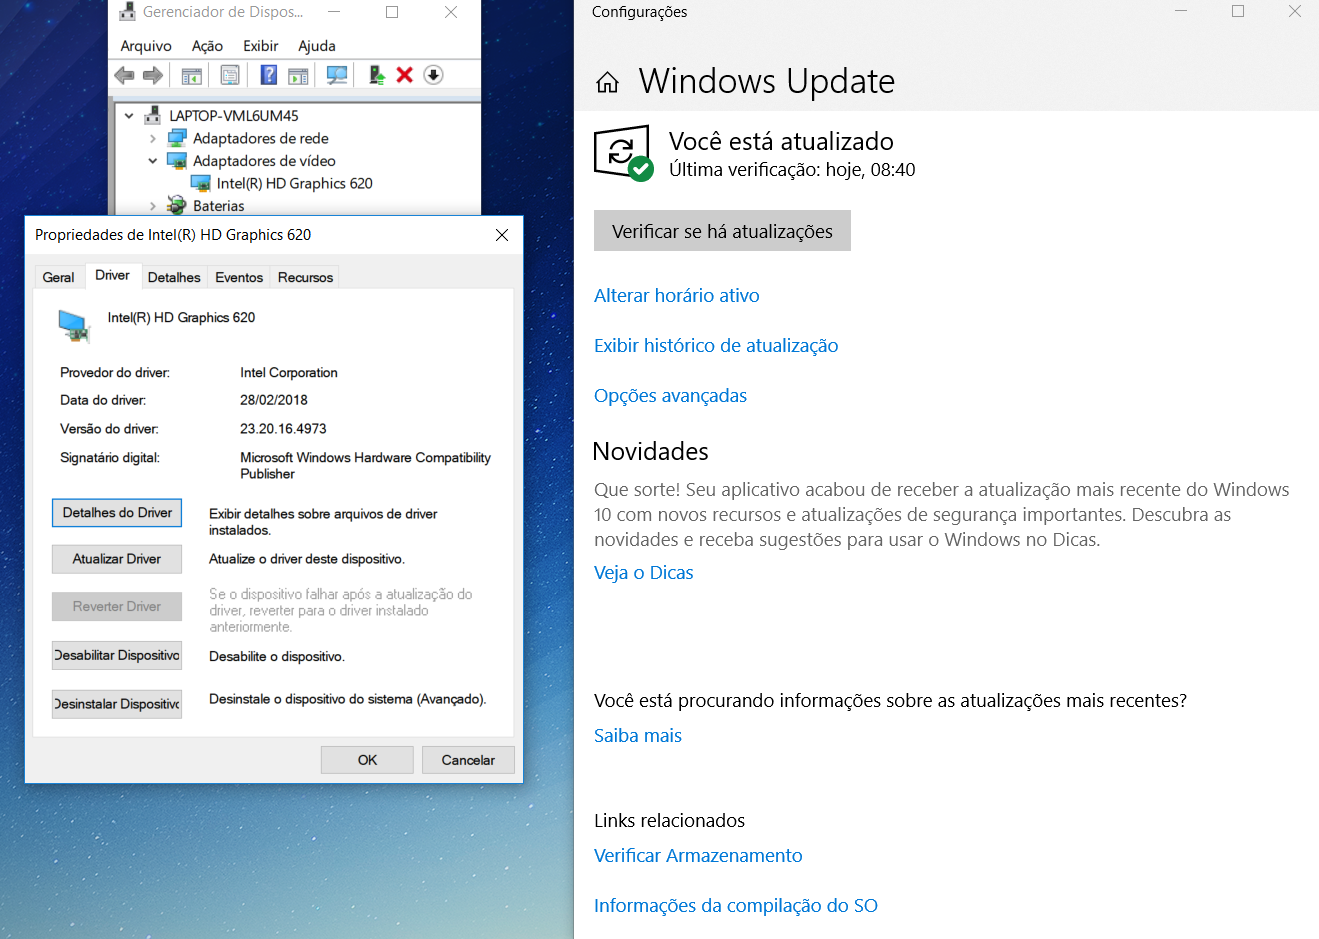This screenshot has height=939, width=1319.
Task: Switch to the Eventos tab
Action: 239,277
